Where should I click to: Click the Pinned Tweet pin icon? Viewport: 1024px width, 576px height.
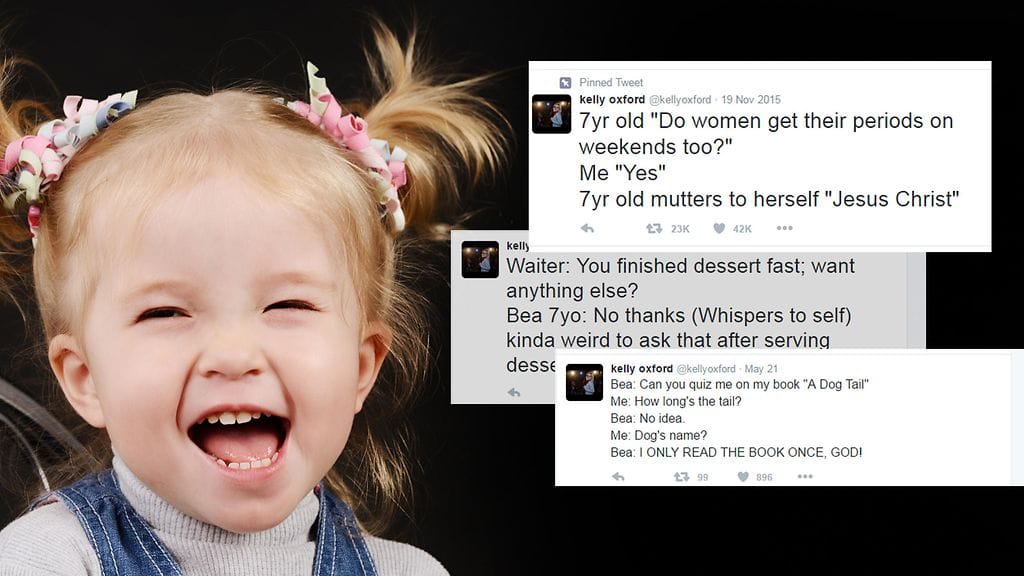tap(566, 82)
